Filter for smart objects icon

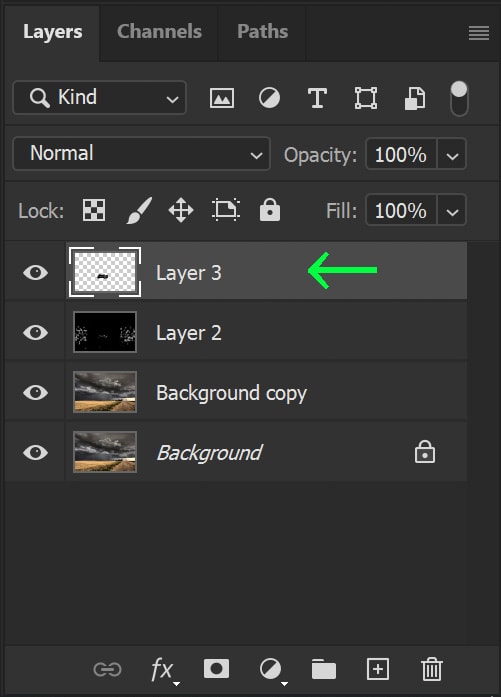tap(414, 98)
